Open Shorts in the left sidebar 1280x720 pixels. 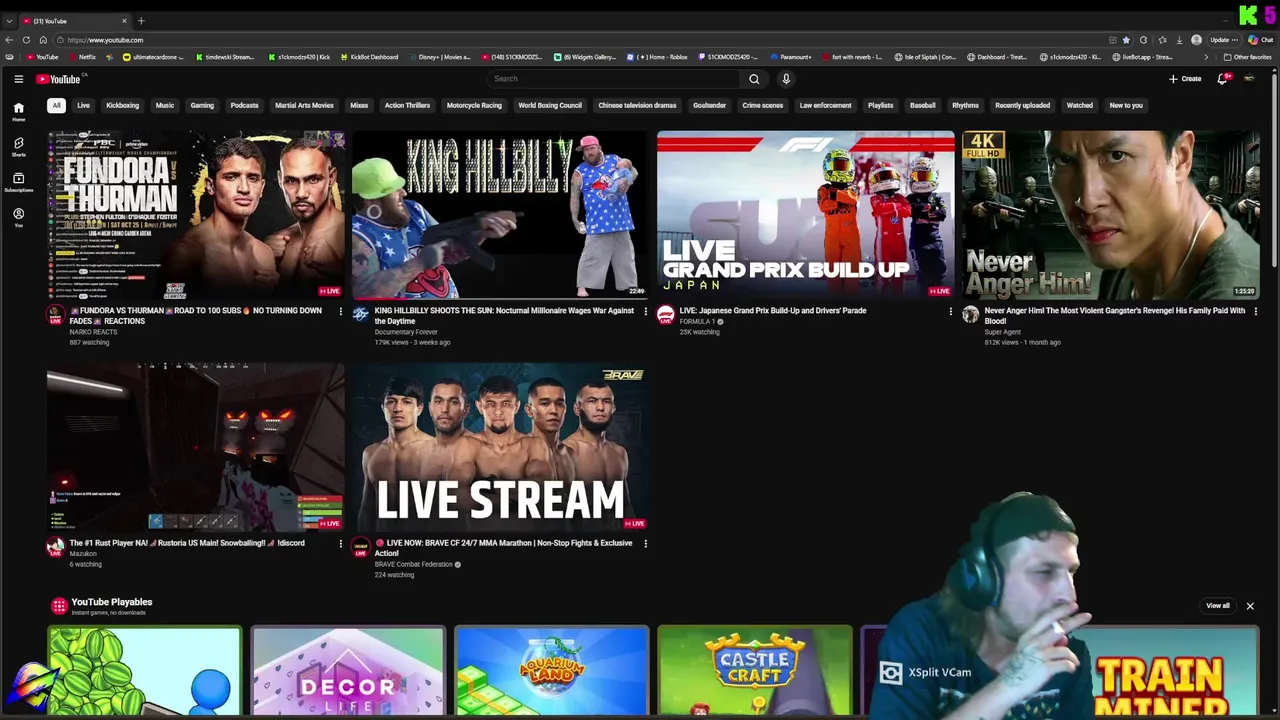pos(18,148)
